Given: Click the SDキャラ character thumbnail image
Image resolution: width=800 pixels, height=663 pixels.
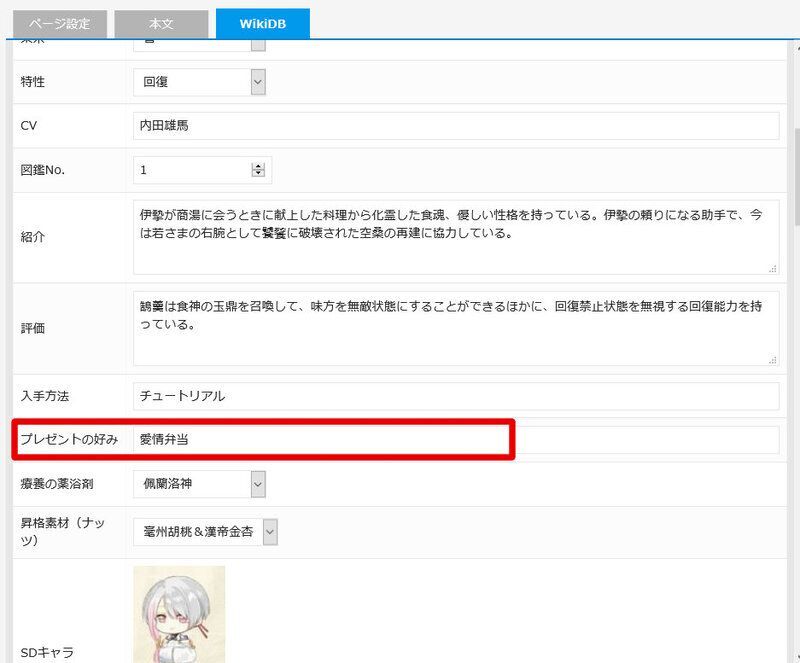Looking at the screenshot, I should coord(179,613).
